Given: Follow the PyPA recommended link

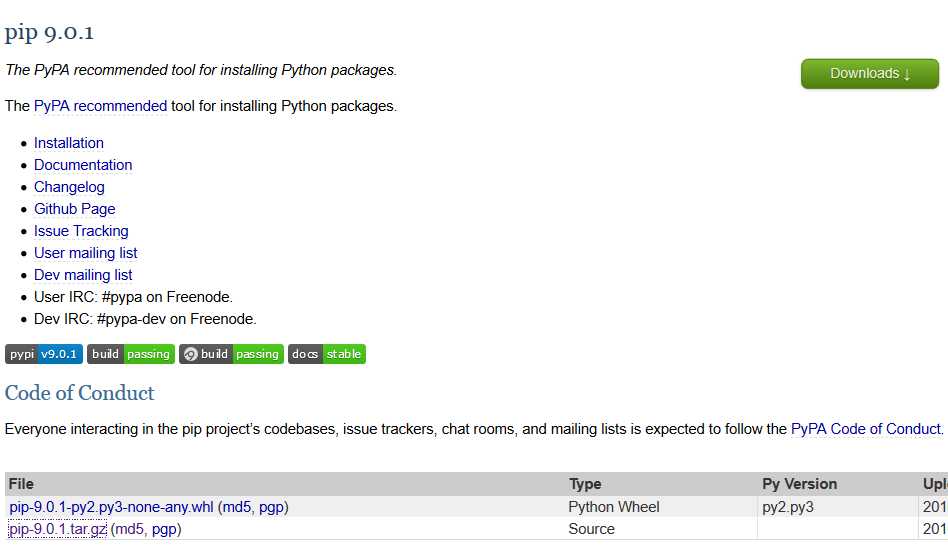Looking at the screenshot, I should pyautogui.click(x=100, y=106).
